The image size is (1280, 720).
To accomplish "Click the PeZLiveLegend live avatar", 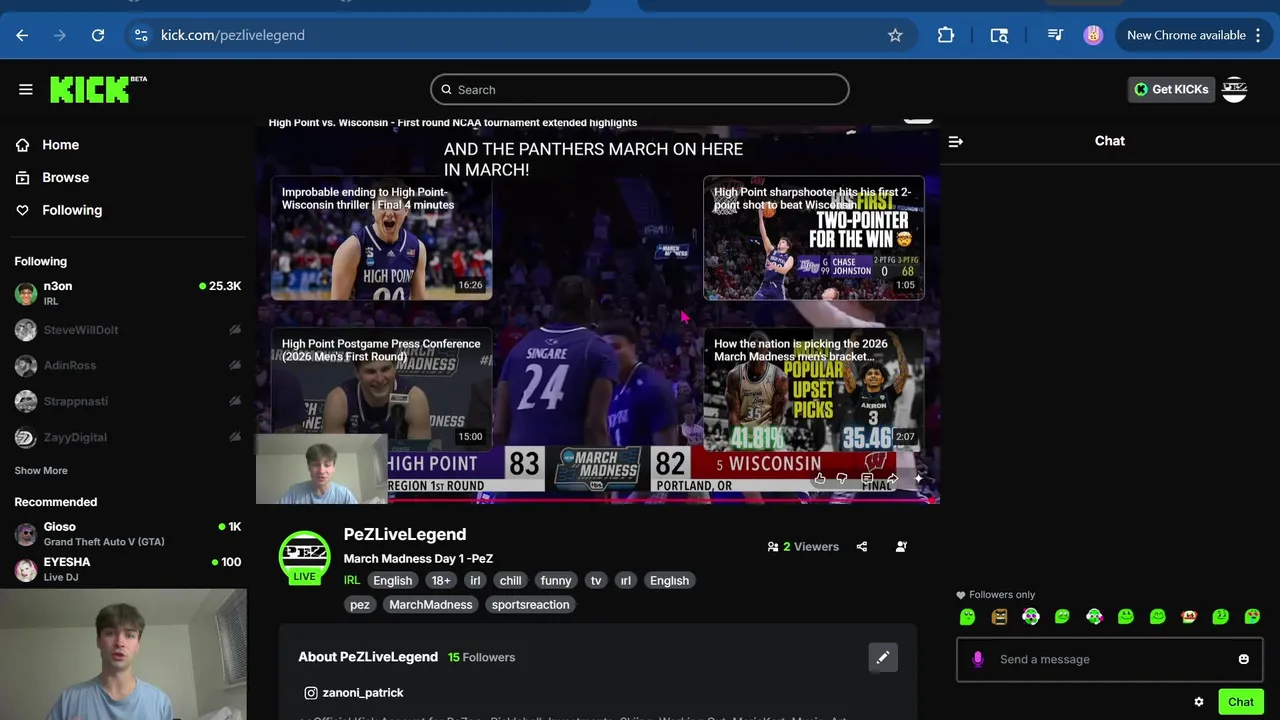I will [x=304, y=557].
